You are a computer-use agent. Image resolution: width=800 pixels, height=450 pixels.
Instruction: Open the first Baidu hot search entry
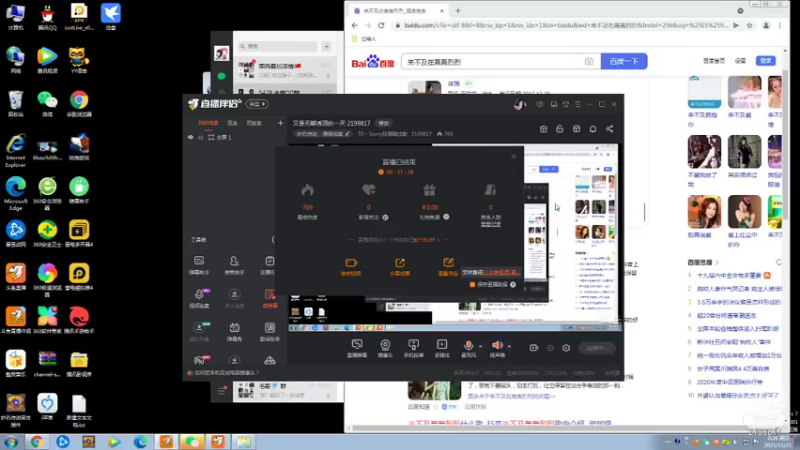pos(729,276)
